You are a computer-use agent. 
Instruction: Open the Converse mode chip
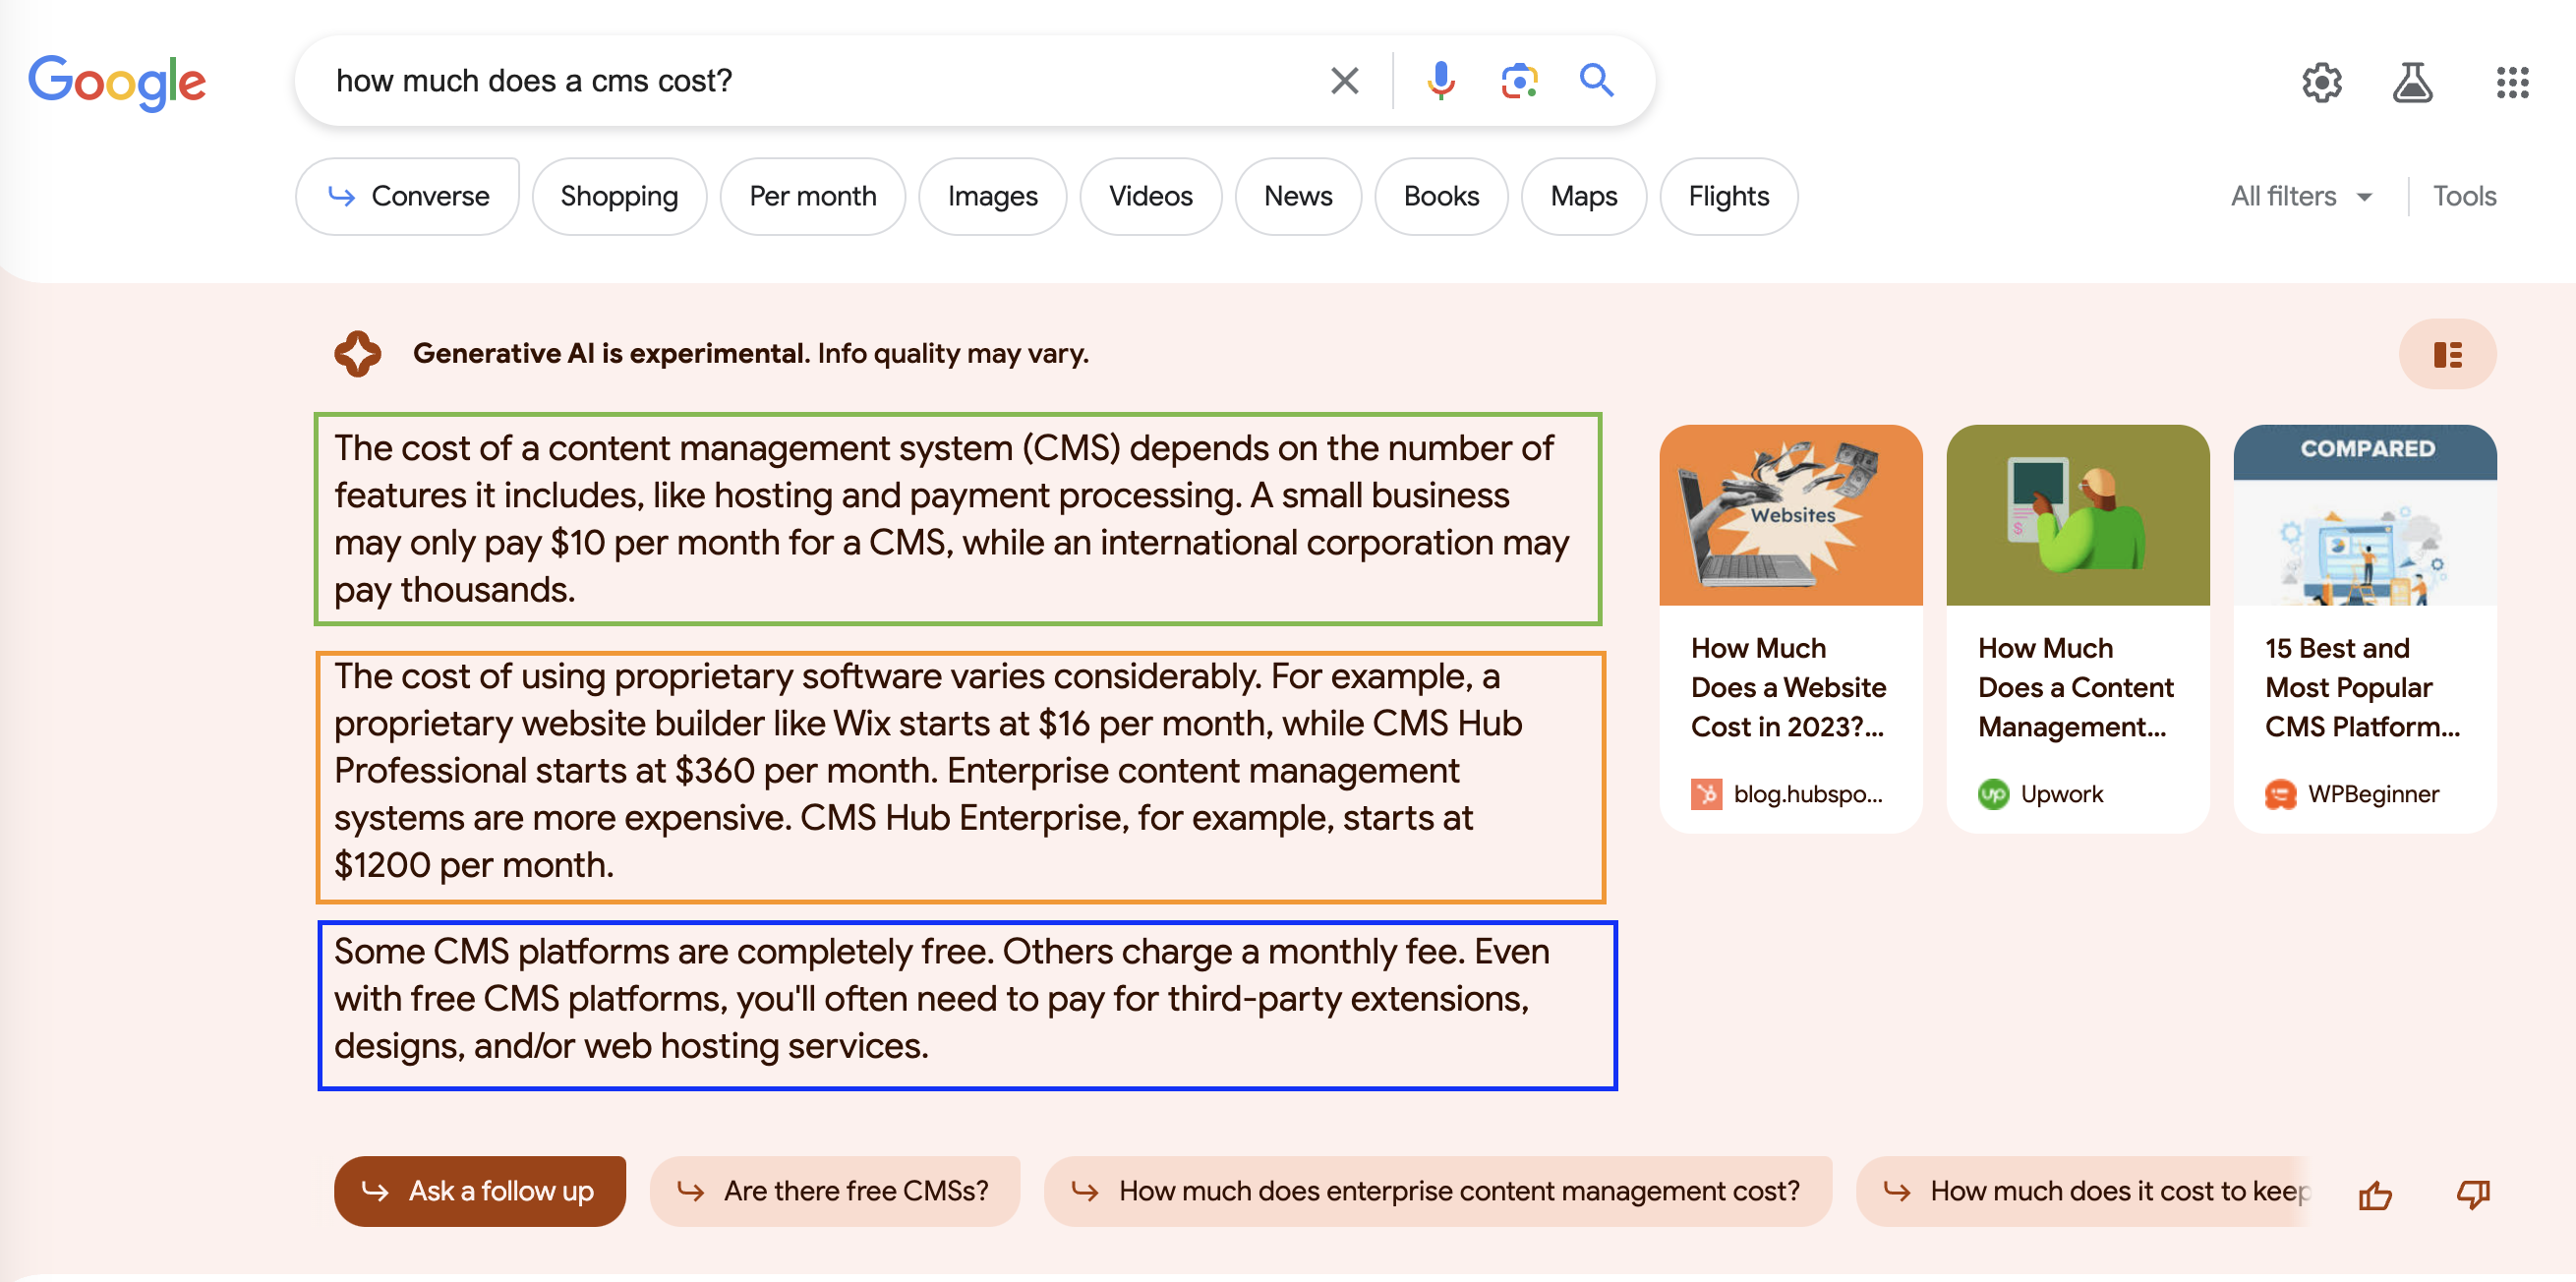(x=408, y=197)
